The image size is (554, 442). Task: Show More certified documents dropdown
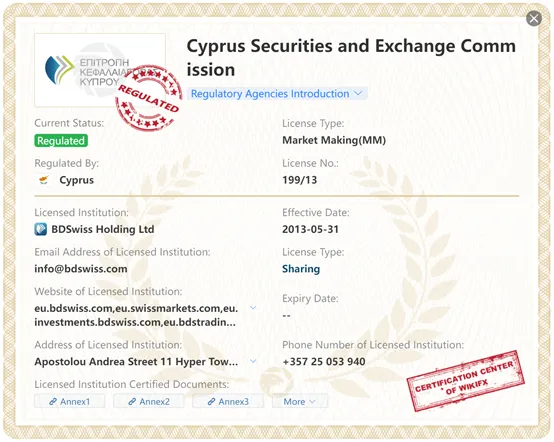(300, 401)
